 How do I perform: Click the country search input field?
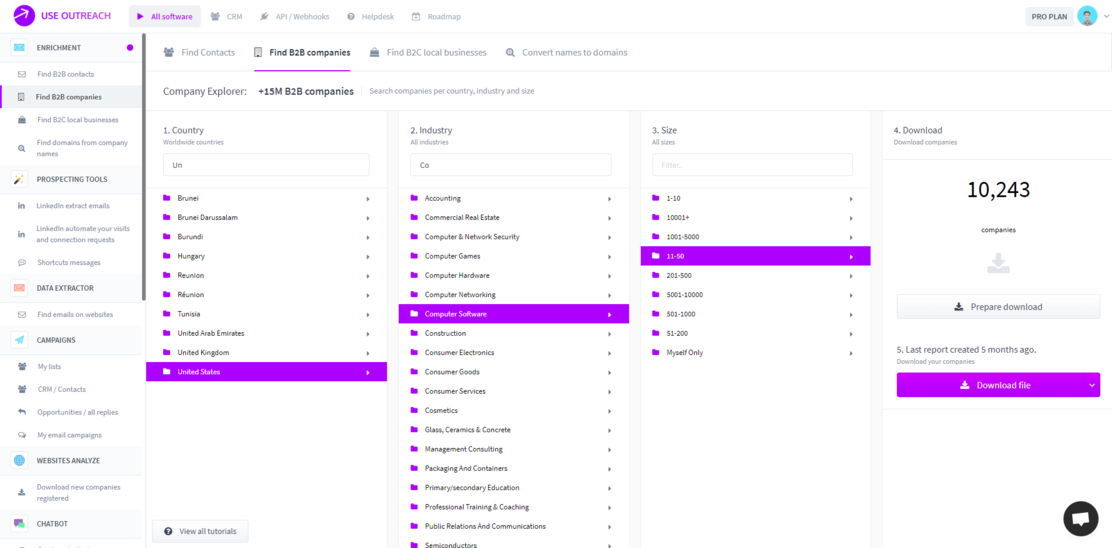click(266, 165)
